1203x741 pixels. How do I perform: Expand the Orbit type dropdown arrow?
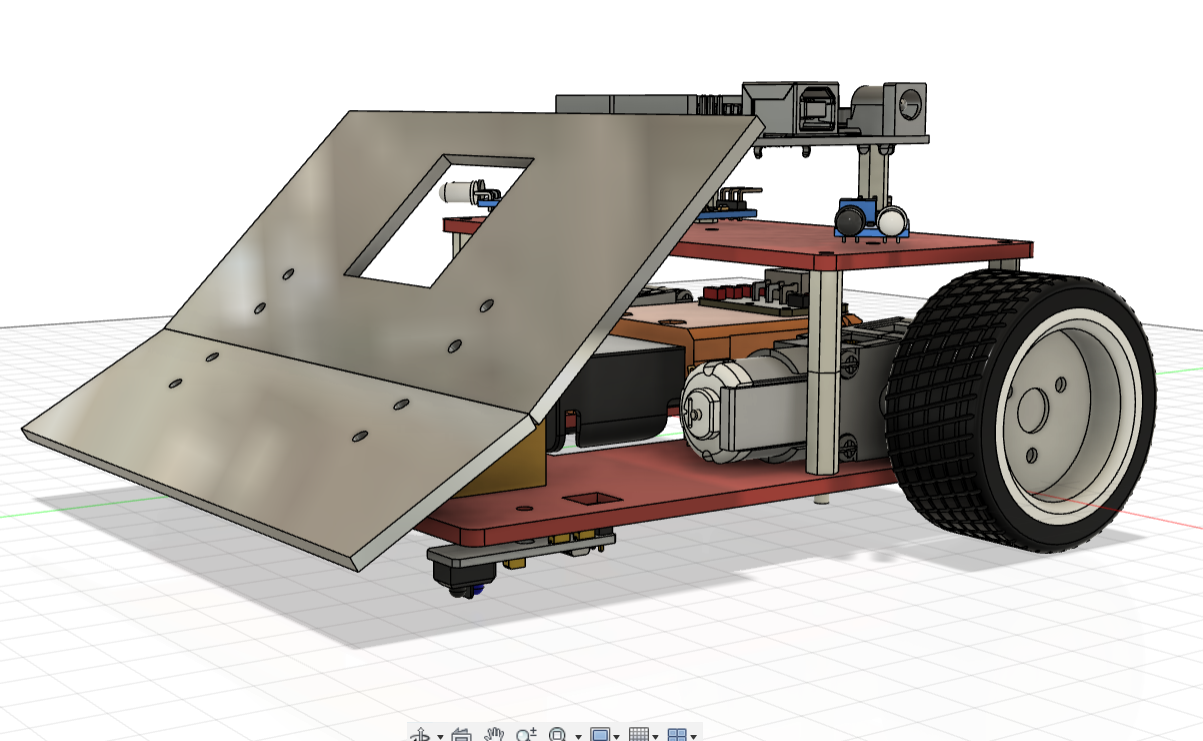point(440,737)
